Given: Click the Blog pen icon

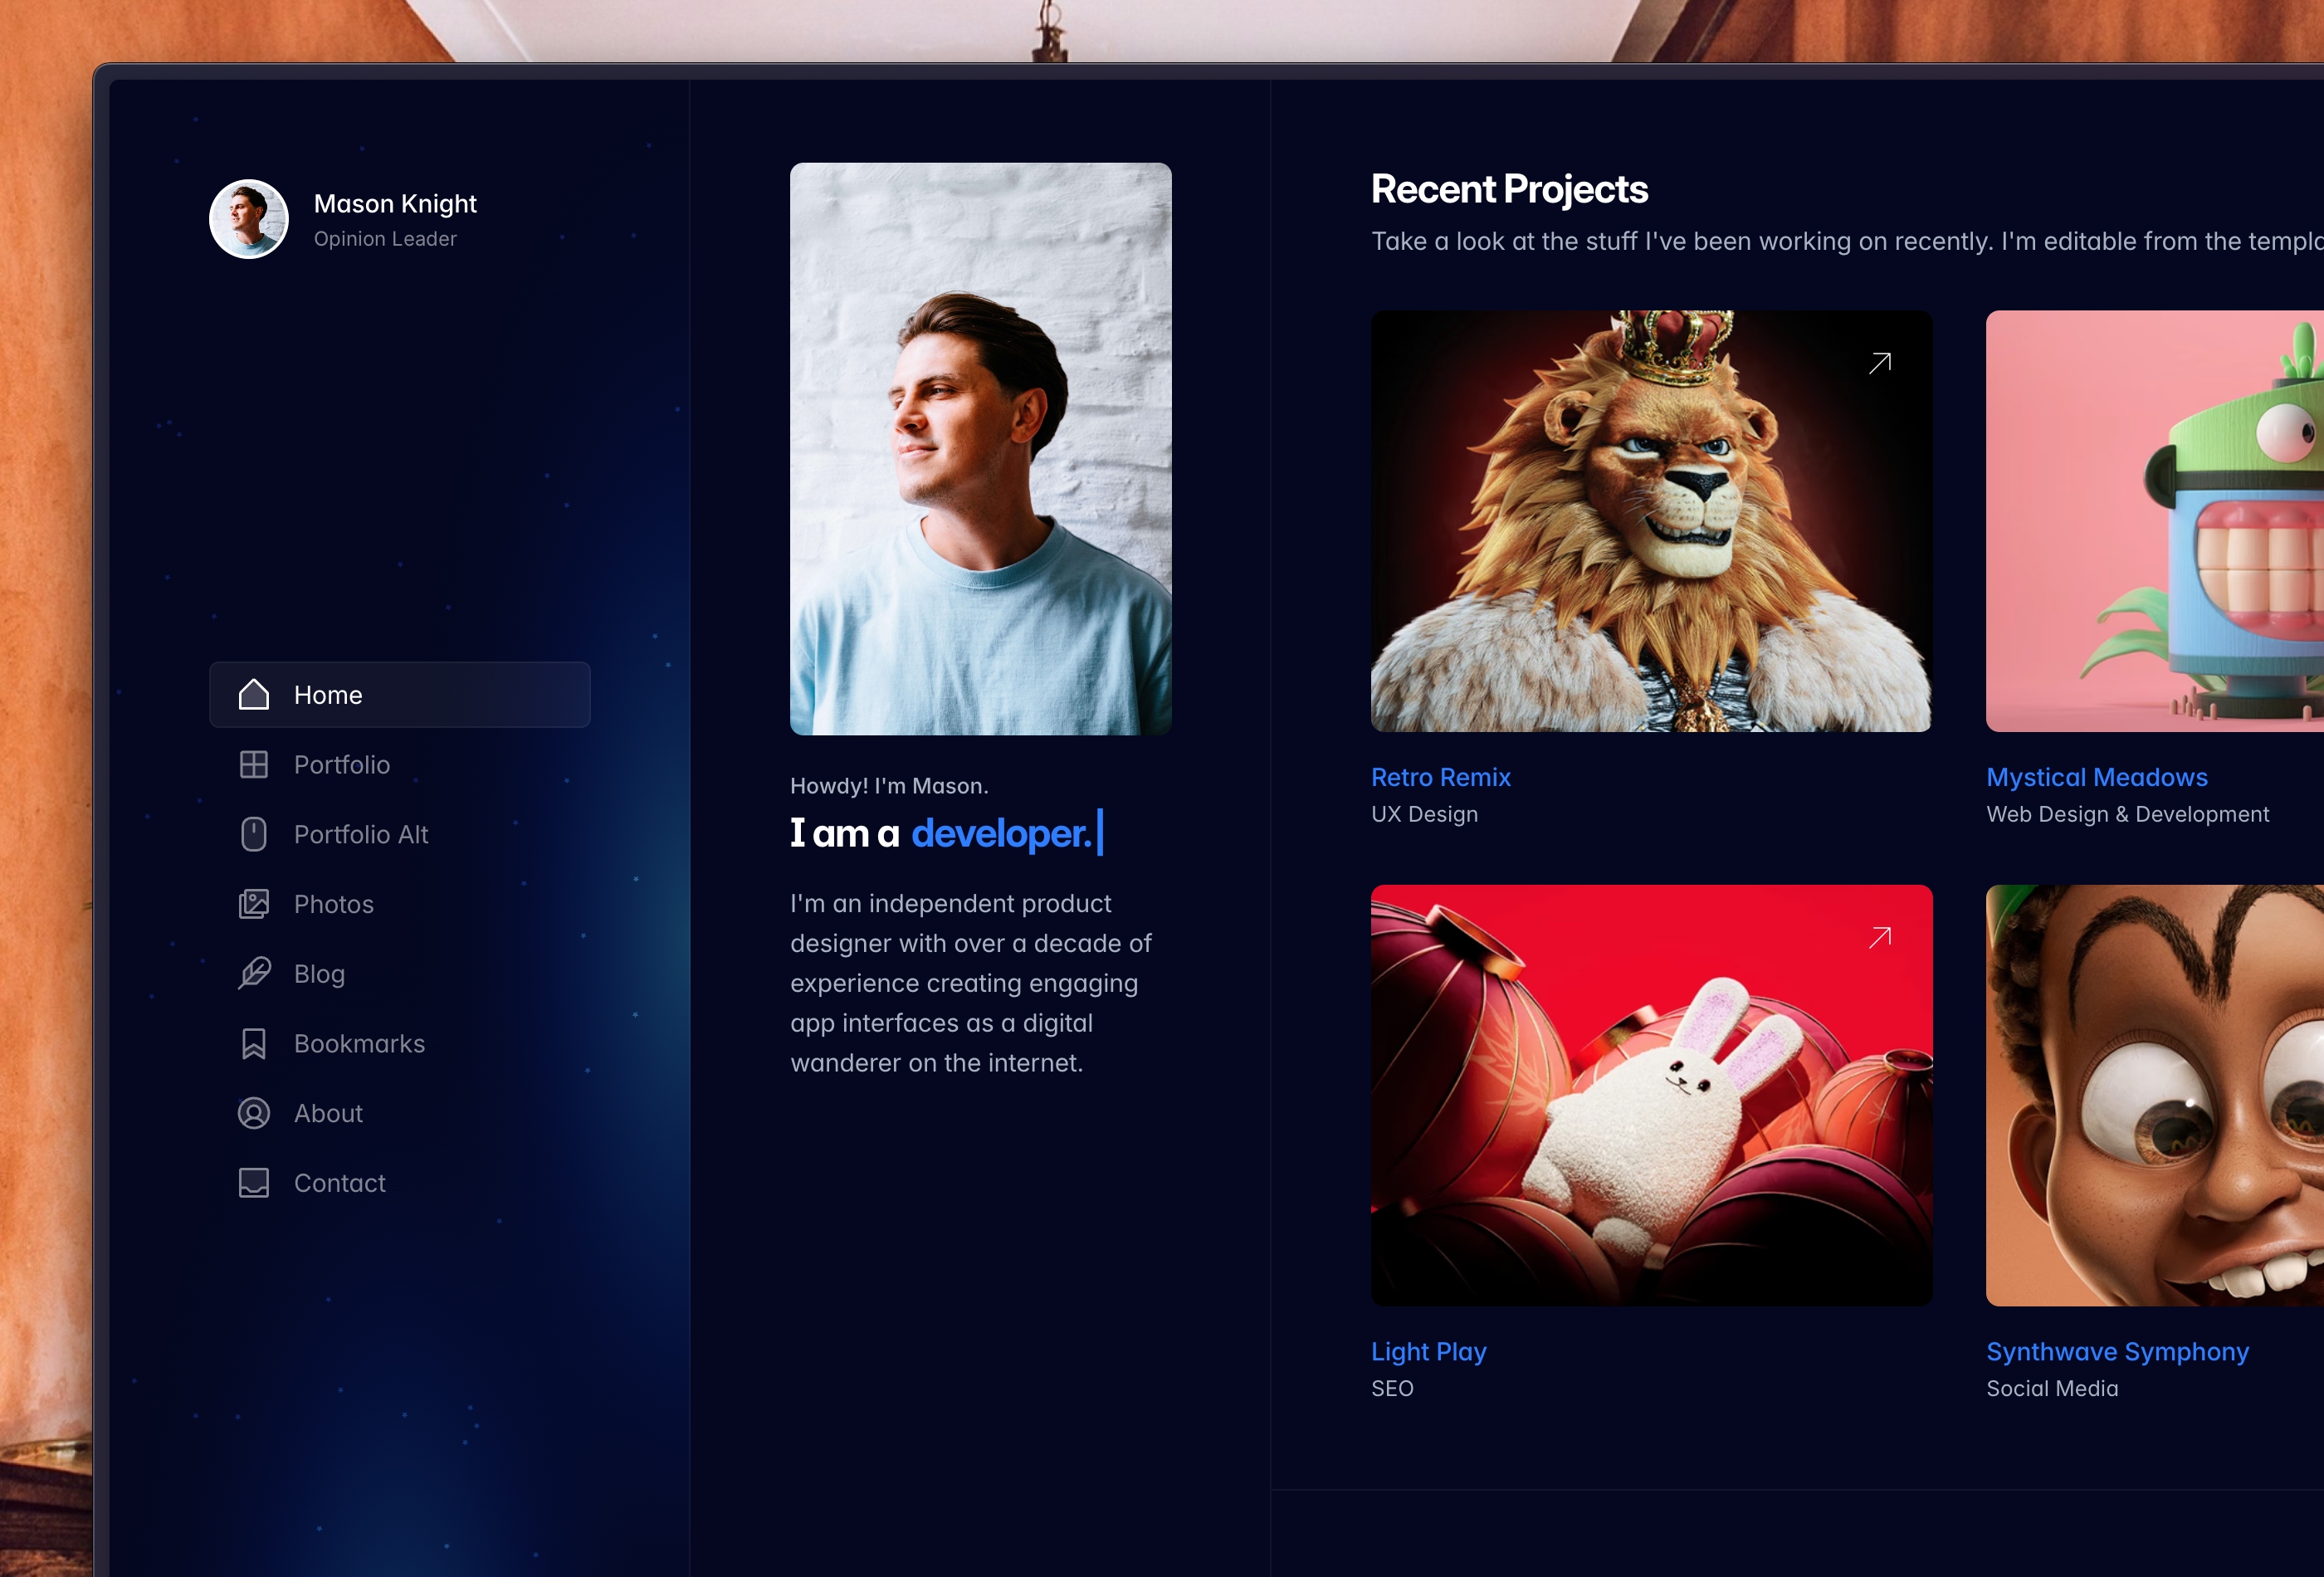Looking at the screenshot, I should pos(253,972).
